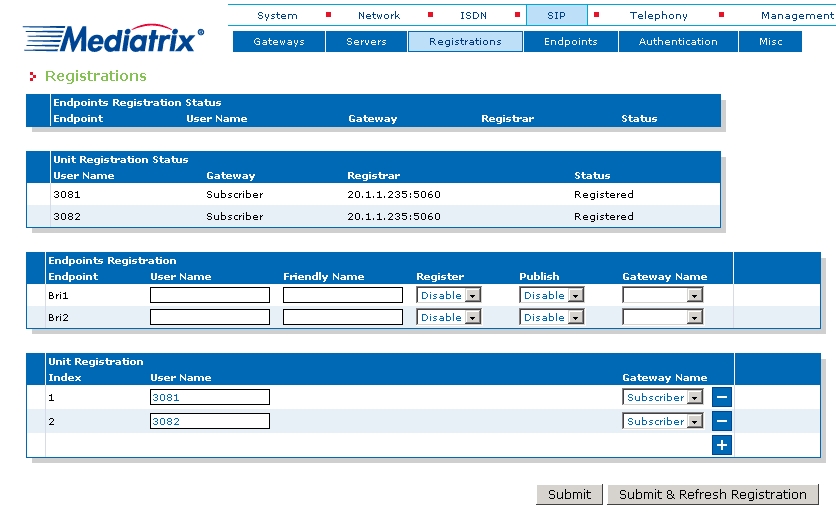Open the Management menu
Image resolution: width=836 pixels, height=517 pixels.
(798, 15)
